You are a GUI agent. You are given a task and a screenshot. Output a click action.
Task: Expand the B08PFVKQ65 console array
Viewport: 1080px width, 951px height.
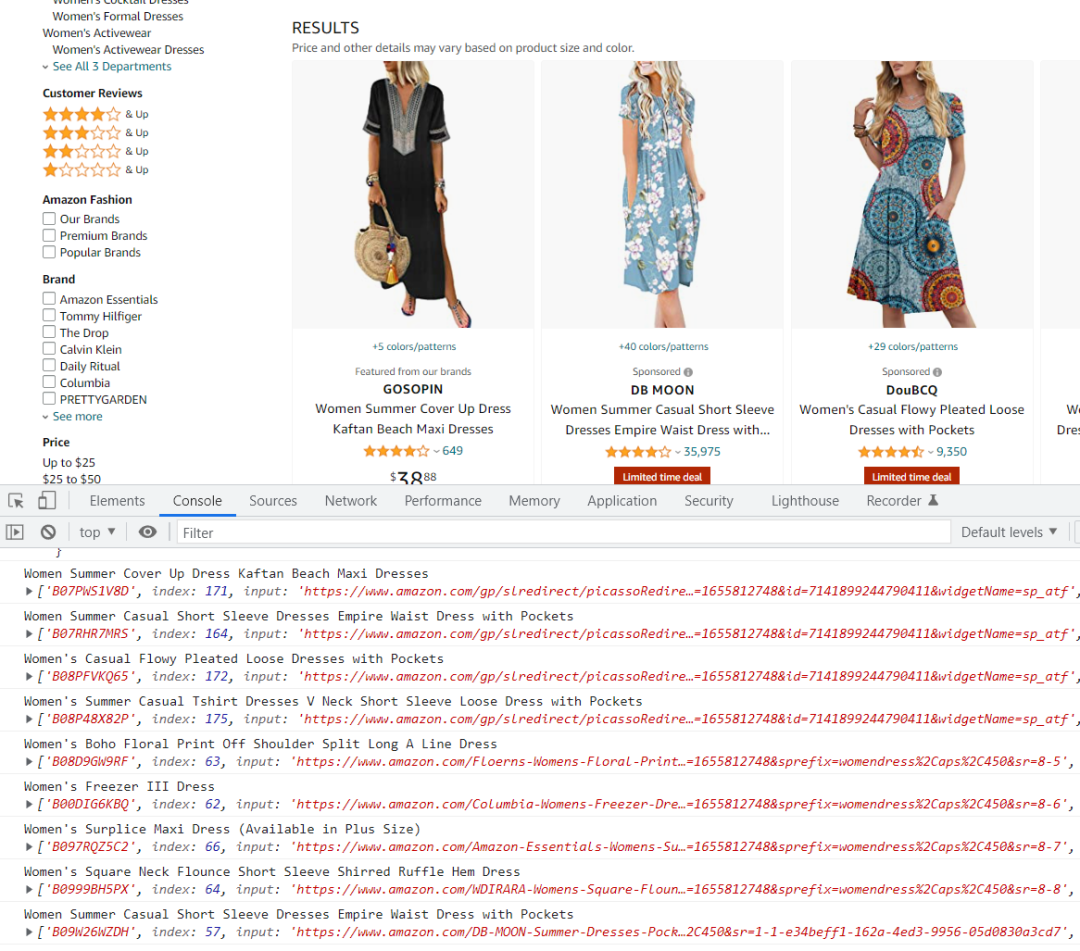tap(29, 676)
